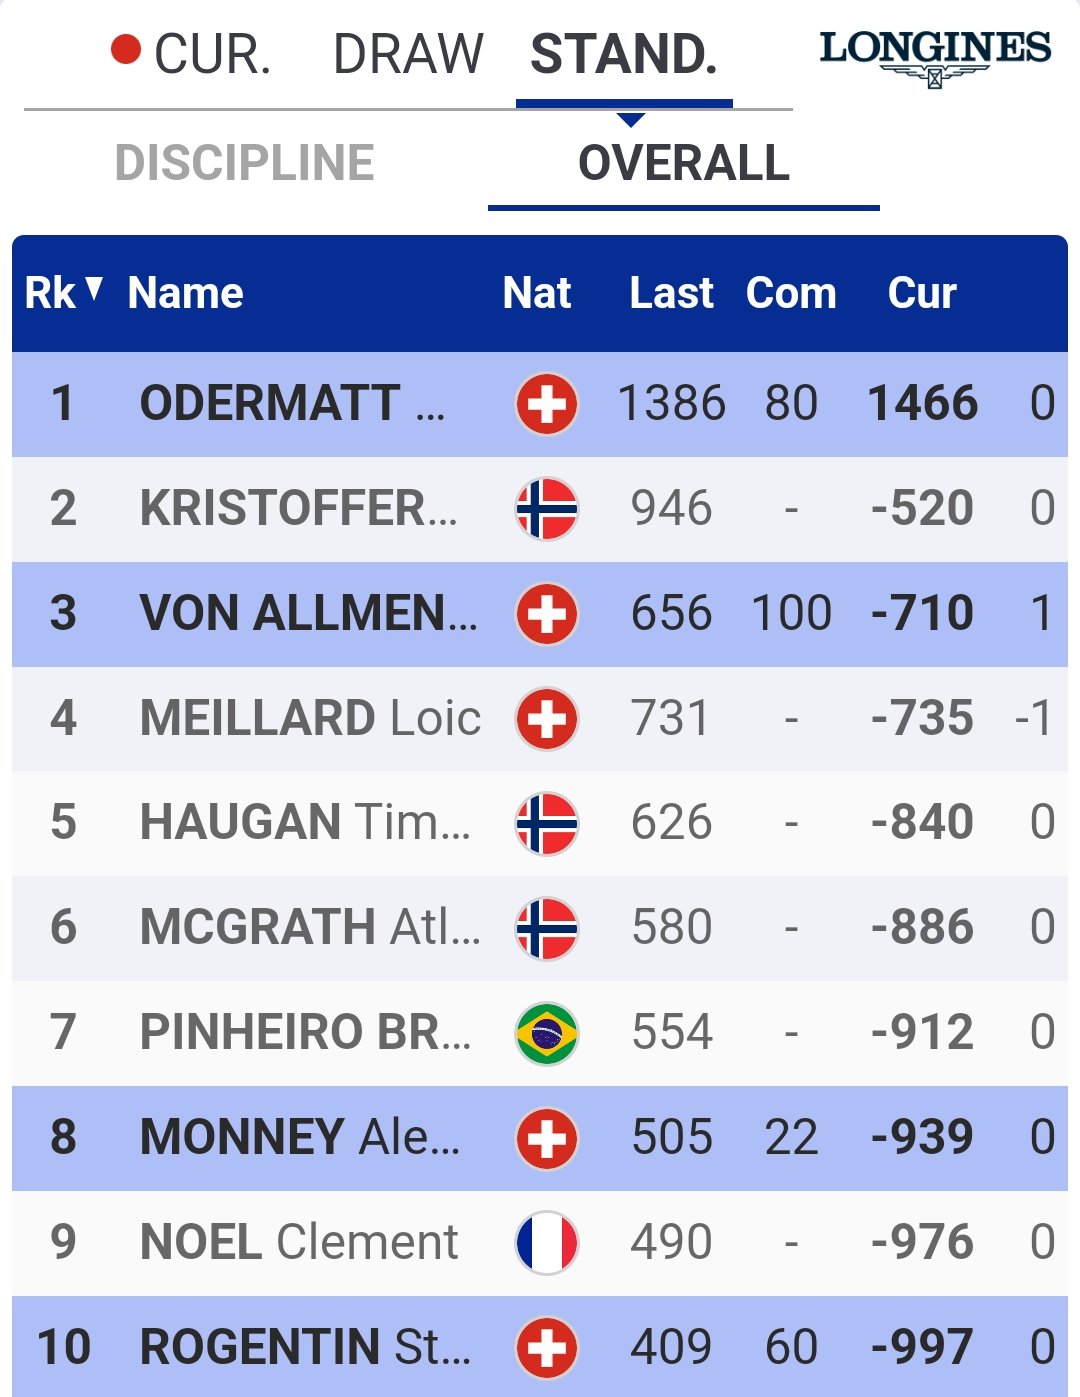Click the Norwegian flag in McGrath's row
The height and width of the screenshot is (1397, 1080).
(547, 928)
